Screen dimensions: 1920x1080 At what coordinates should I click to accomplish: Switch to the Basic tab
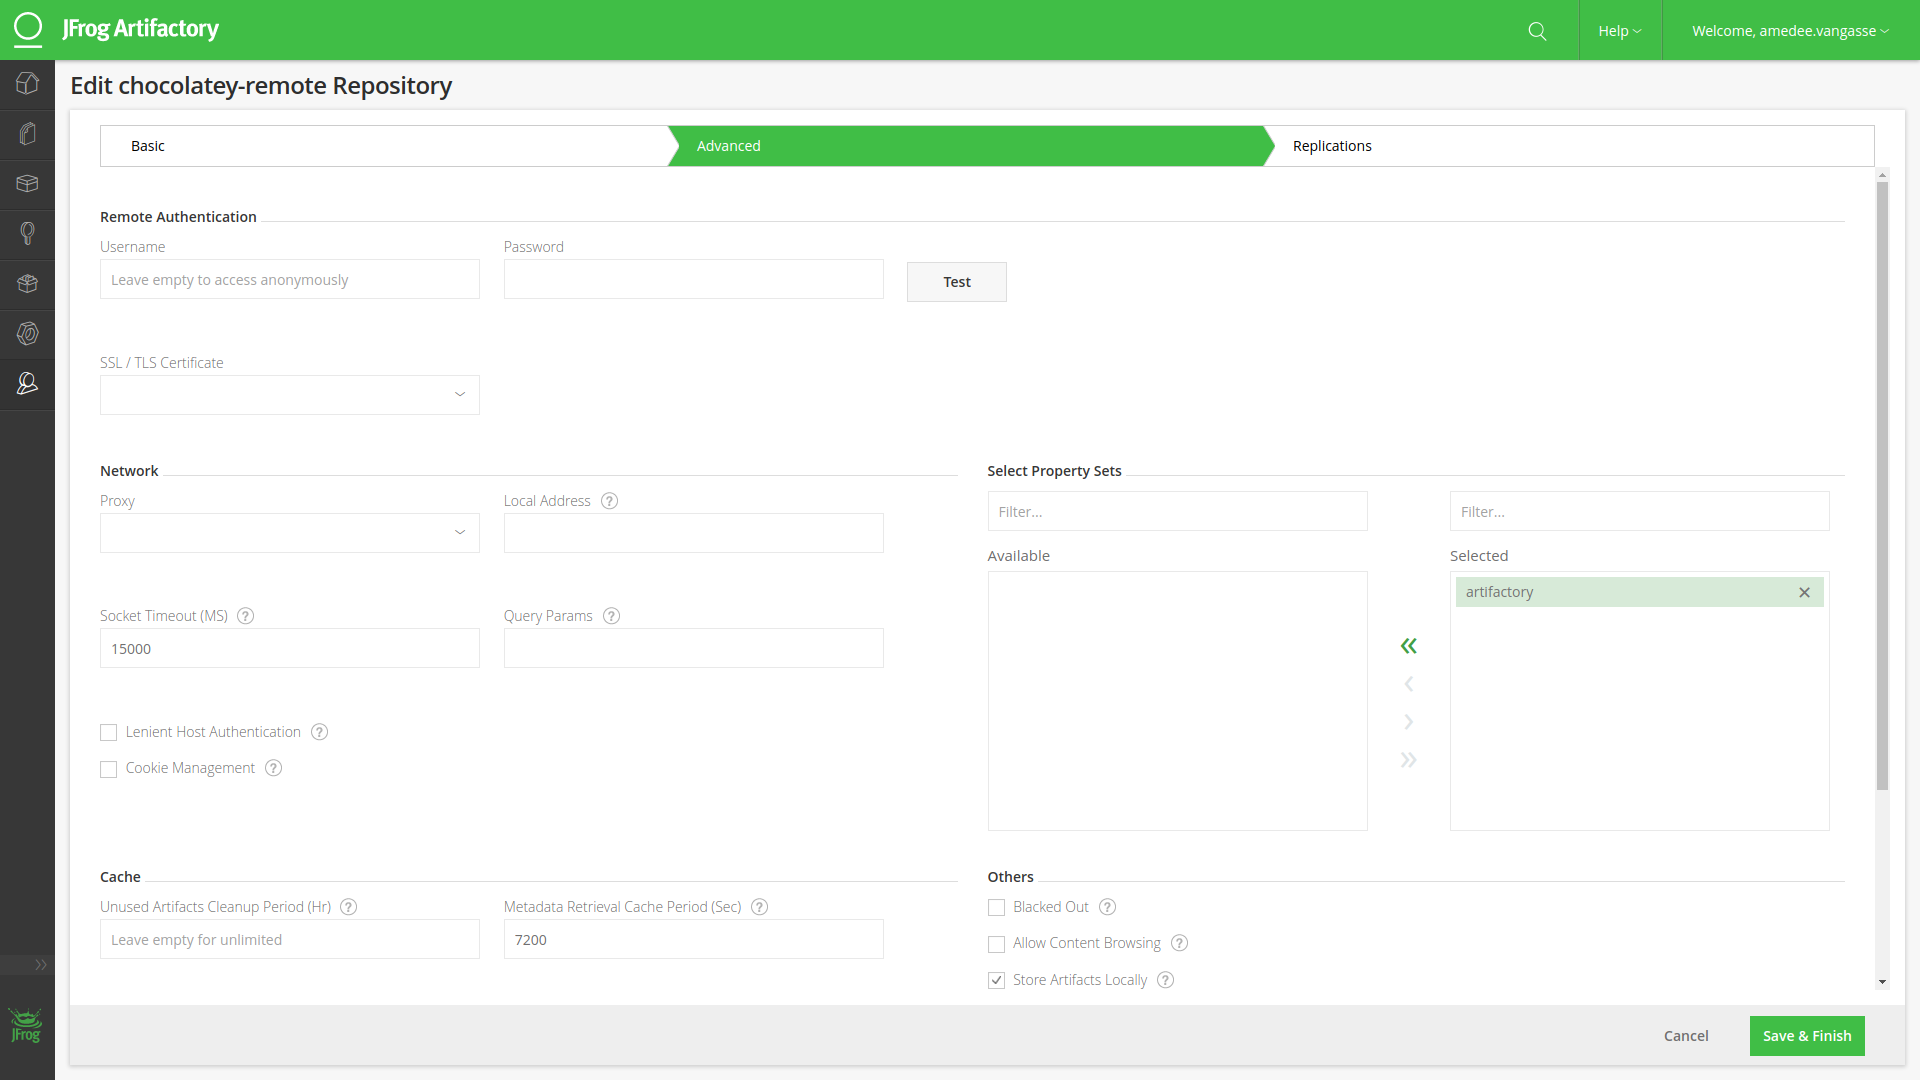tap(385, 146)
